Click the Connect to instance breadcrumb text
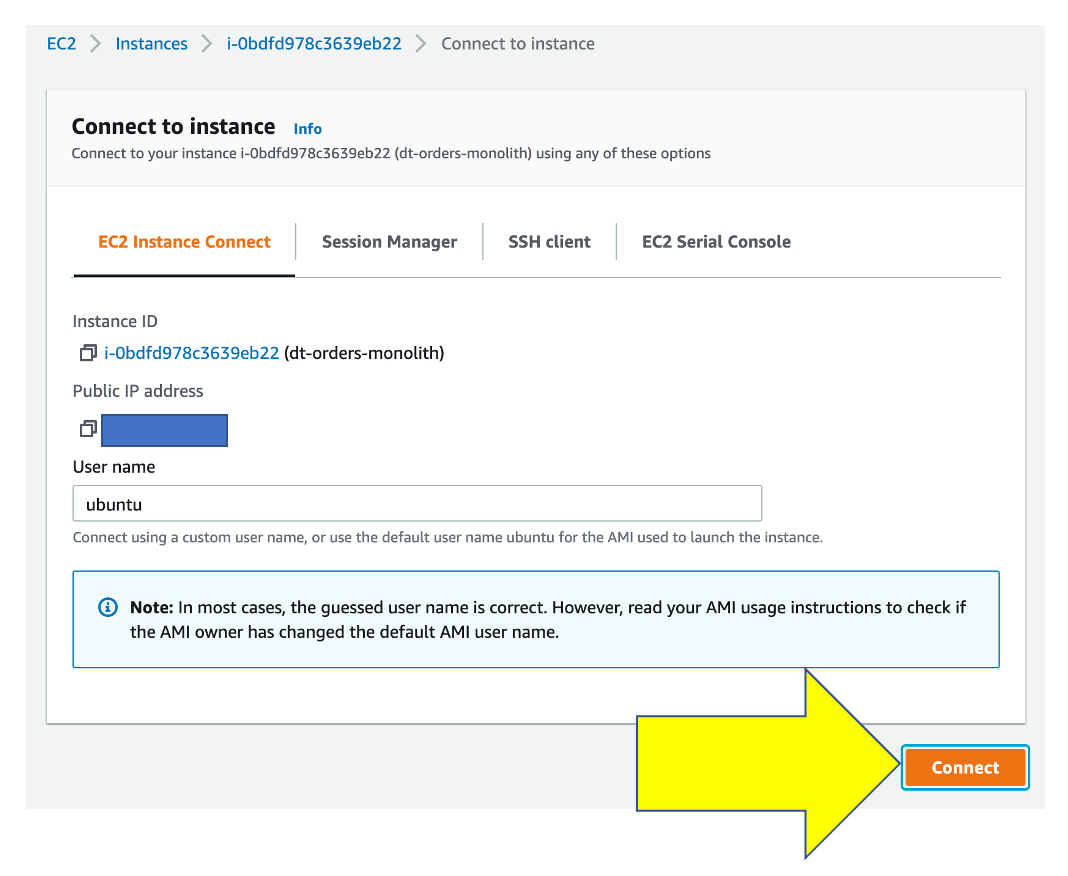Viewport: 1068px width, 876px height. [x=518, y=44]
